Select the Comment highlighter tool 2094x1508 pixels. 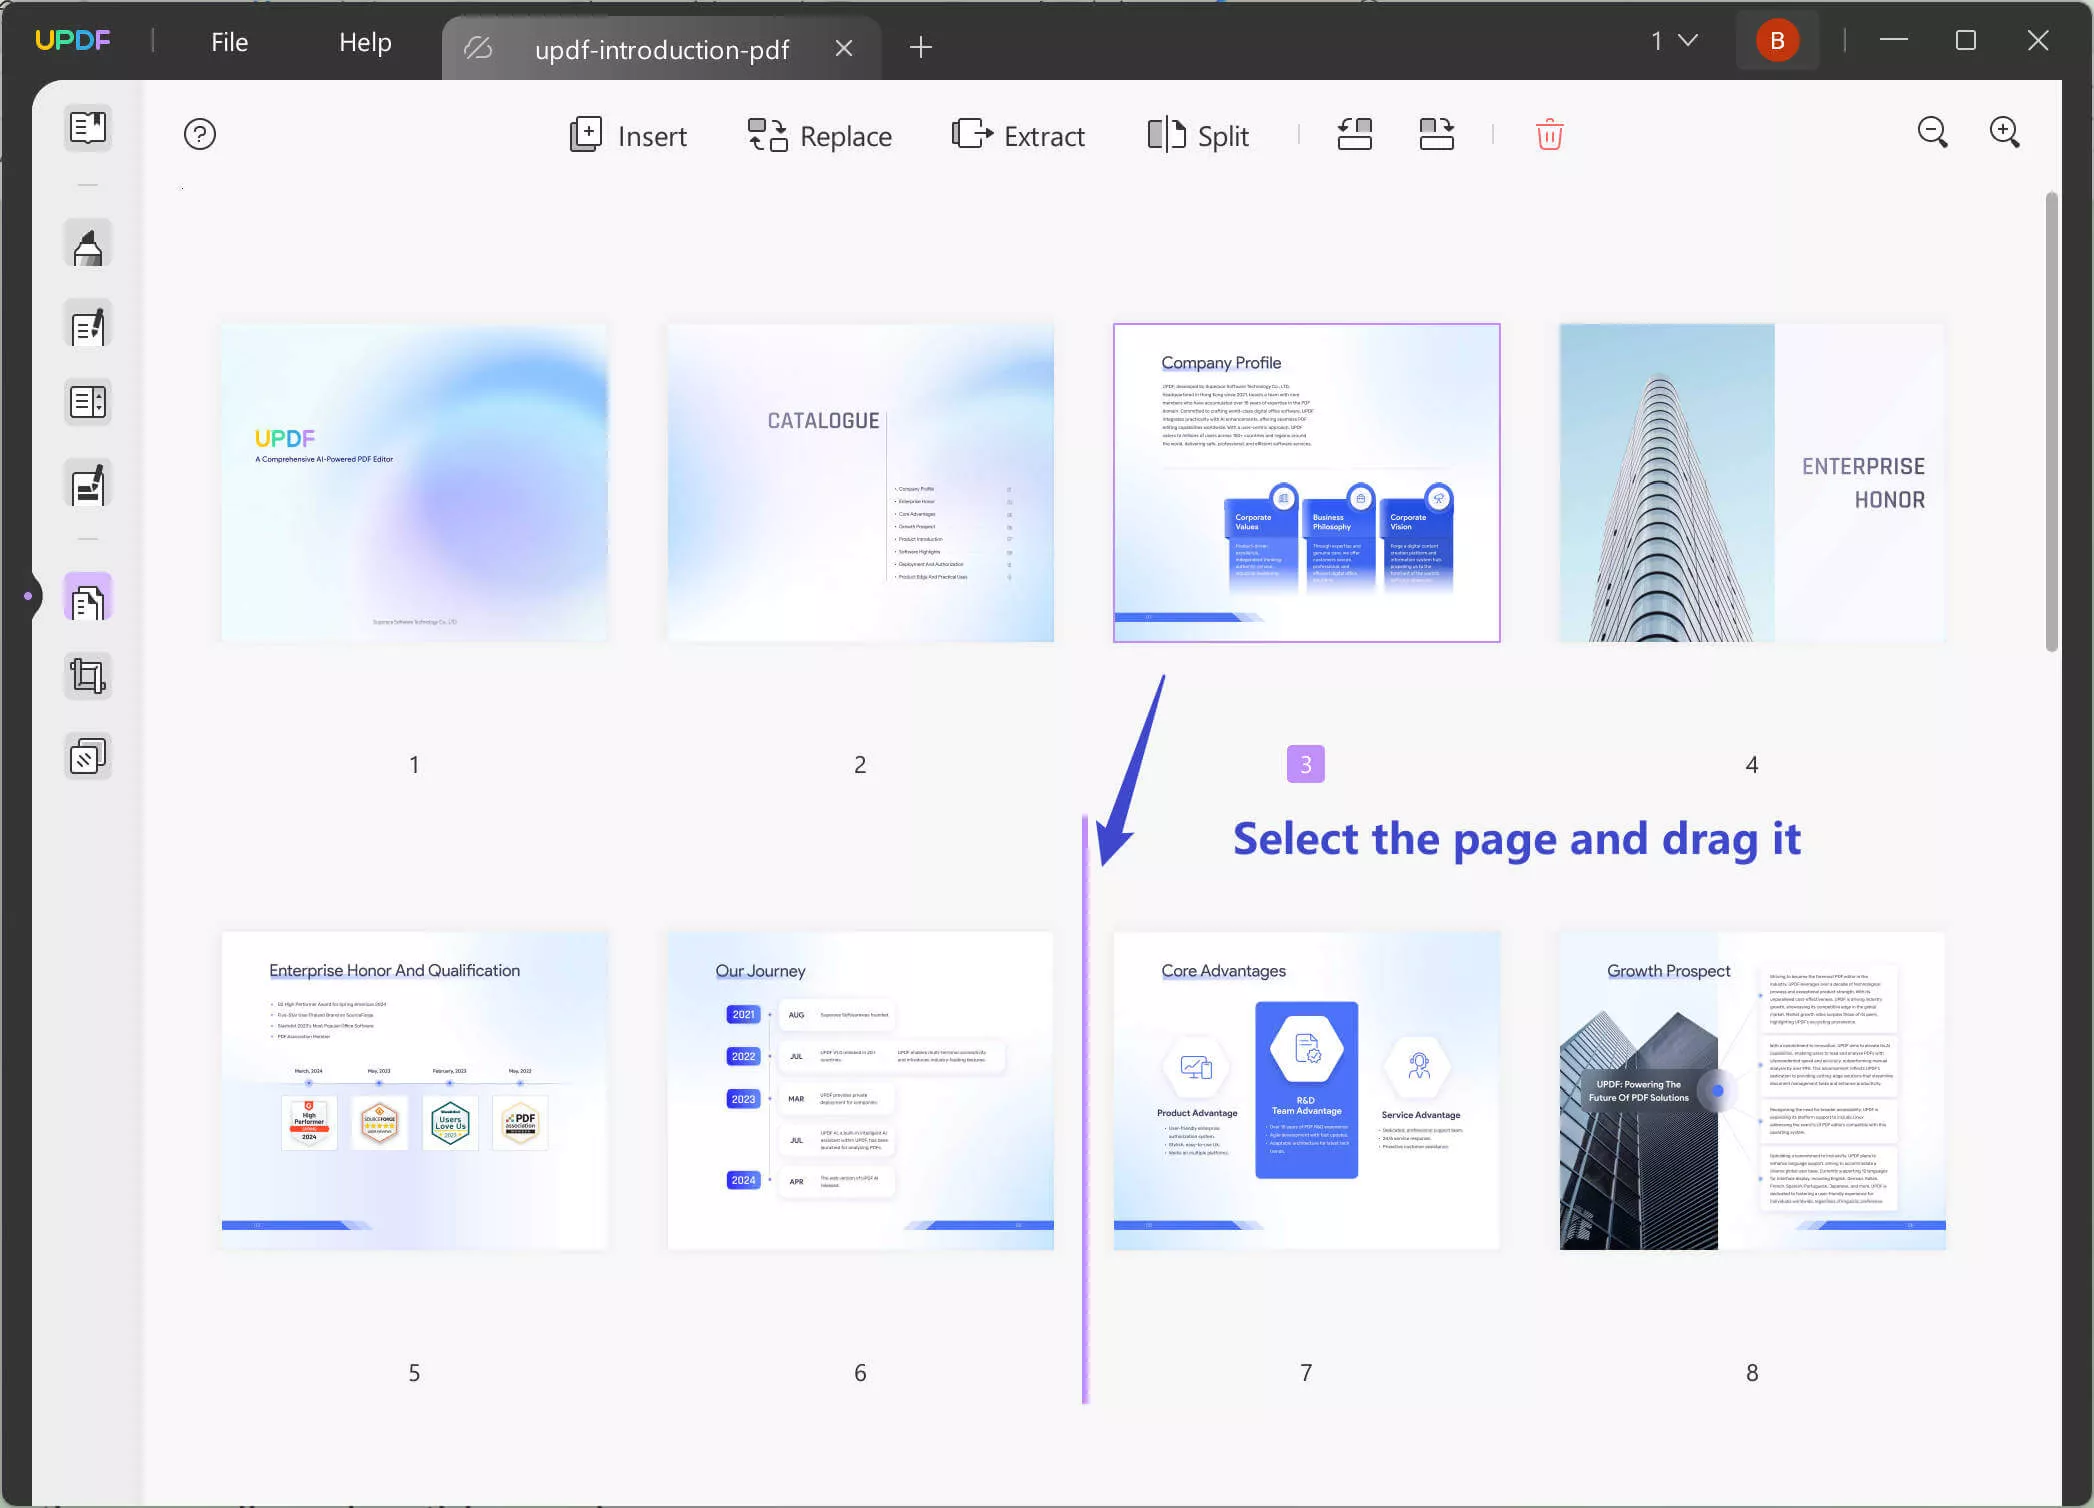[88, 244]
